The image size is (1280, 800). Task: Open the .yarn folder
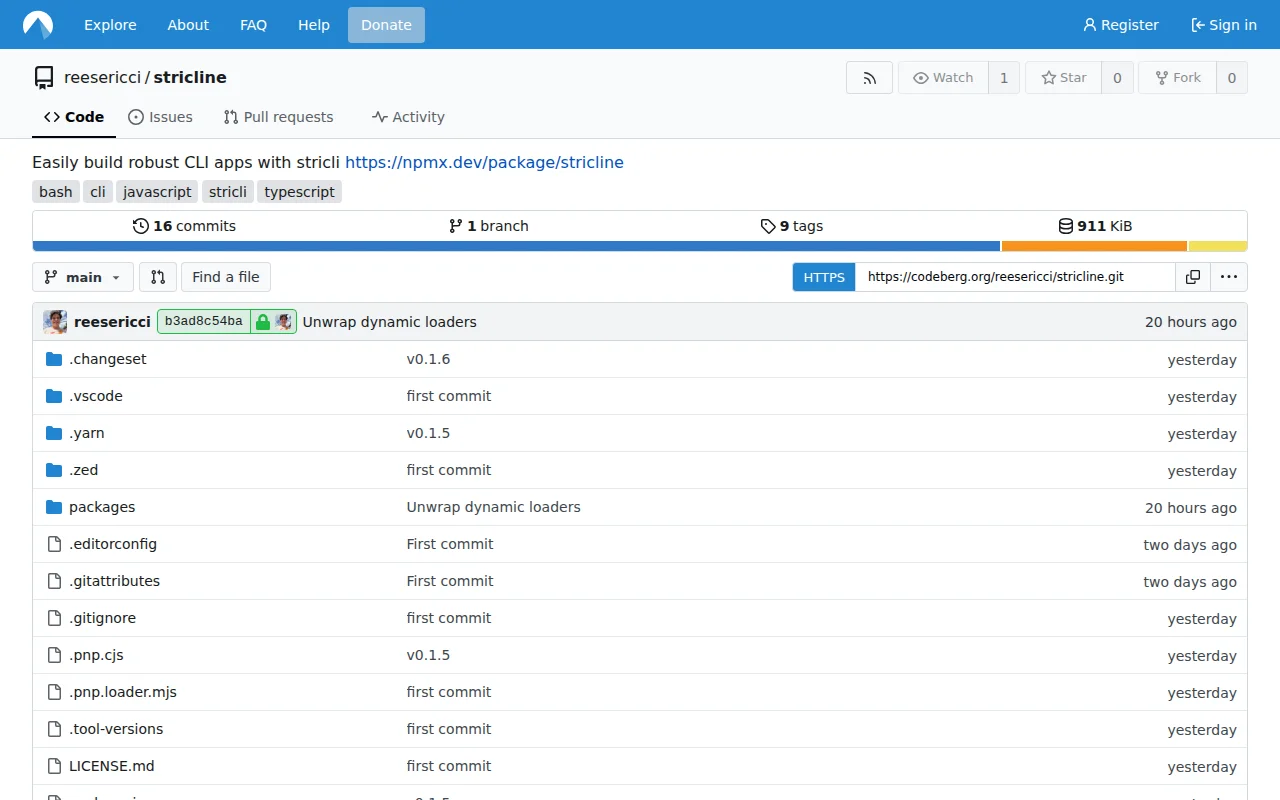pyautogui.click(x=87, y=433)
